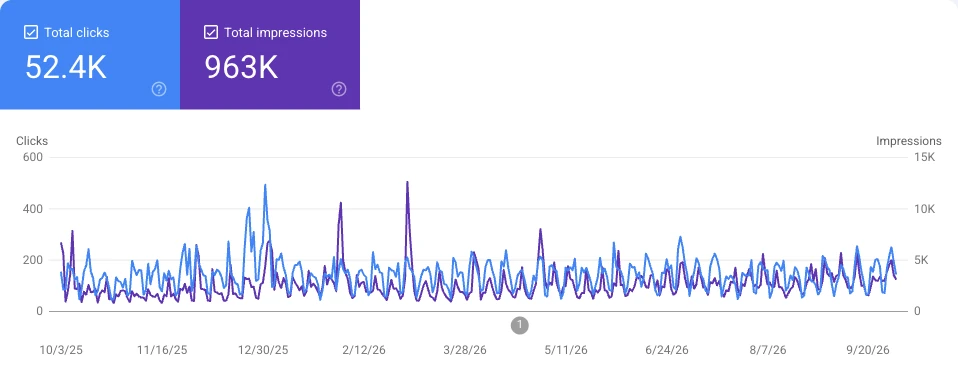Click the 8/7/26 date label
958x369 pixels.
coord(768,350)
